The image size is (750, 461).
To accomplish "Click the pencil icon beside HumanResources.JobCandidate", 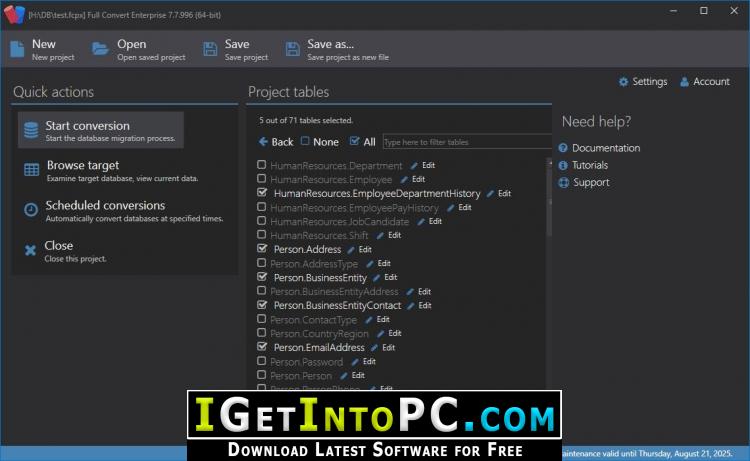I will coord(421,222).
